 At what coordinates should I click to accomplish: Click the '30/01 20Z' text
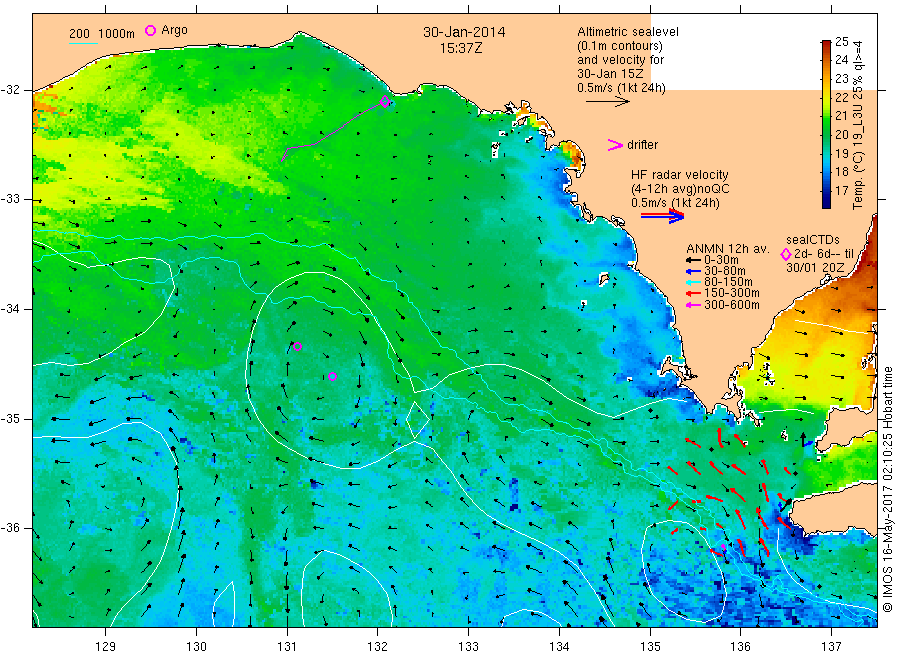tap(815, 268)
